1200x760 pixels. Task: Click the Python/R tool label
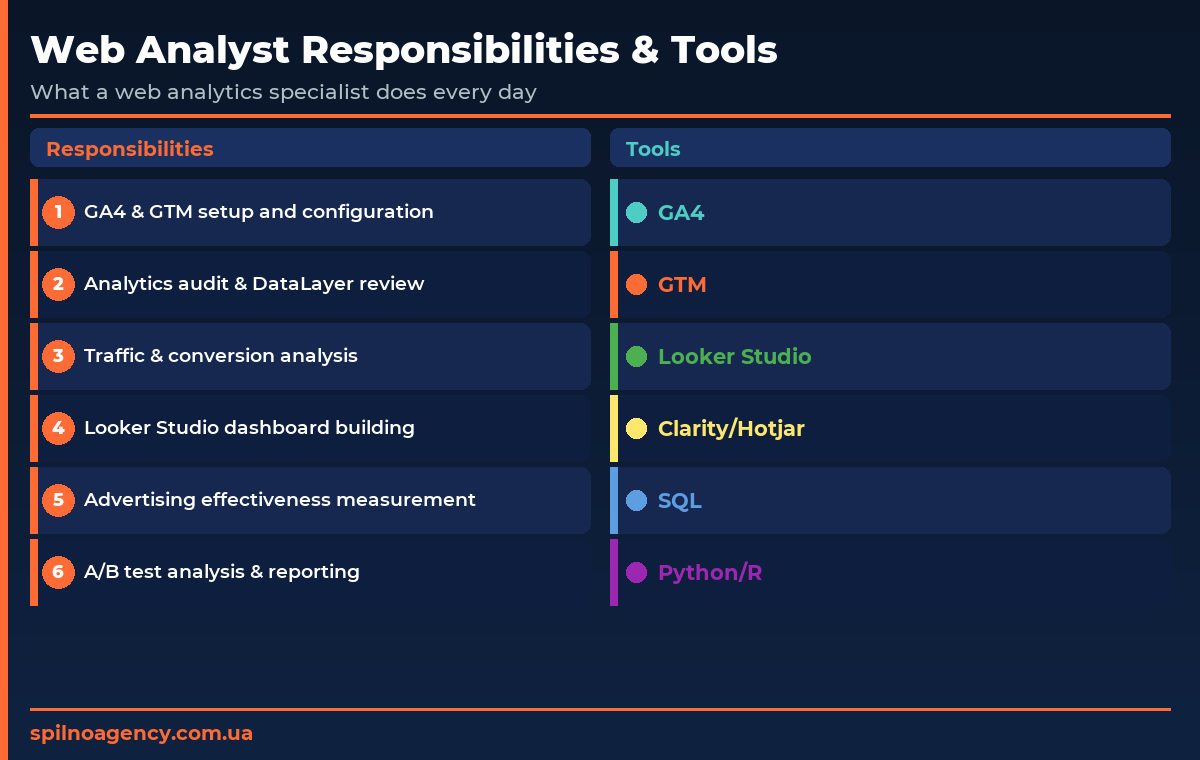710,573
